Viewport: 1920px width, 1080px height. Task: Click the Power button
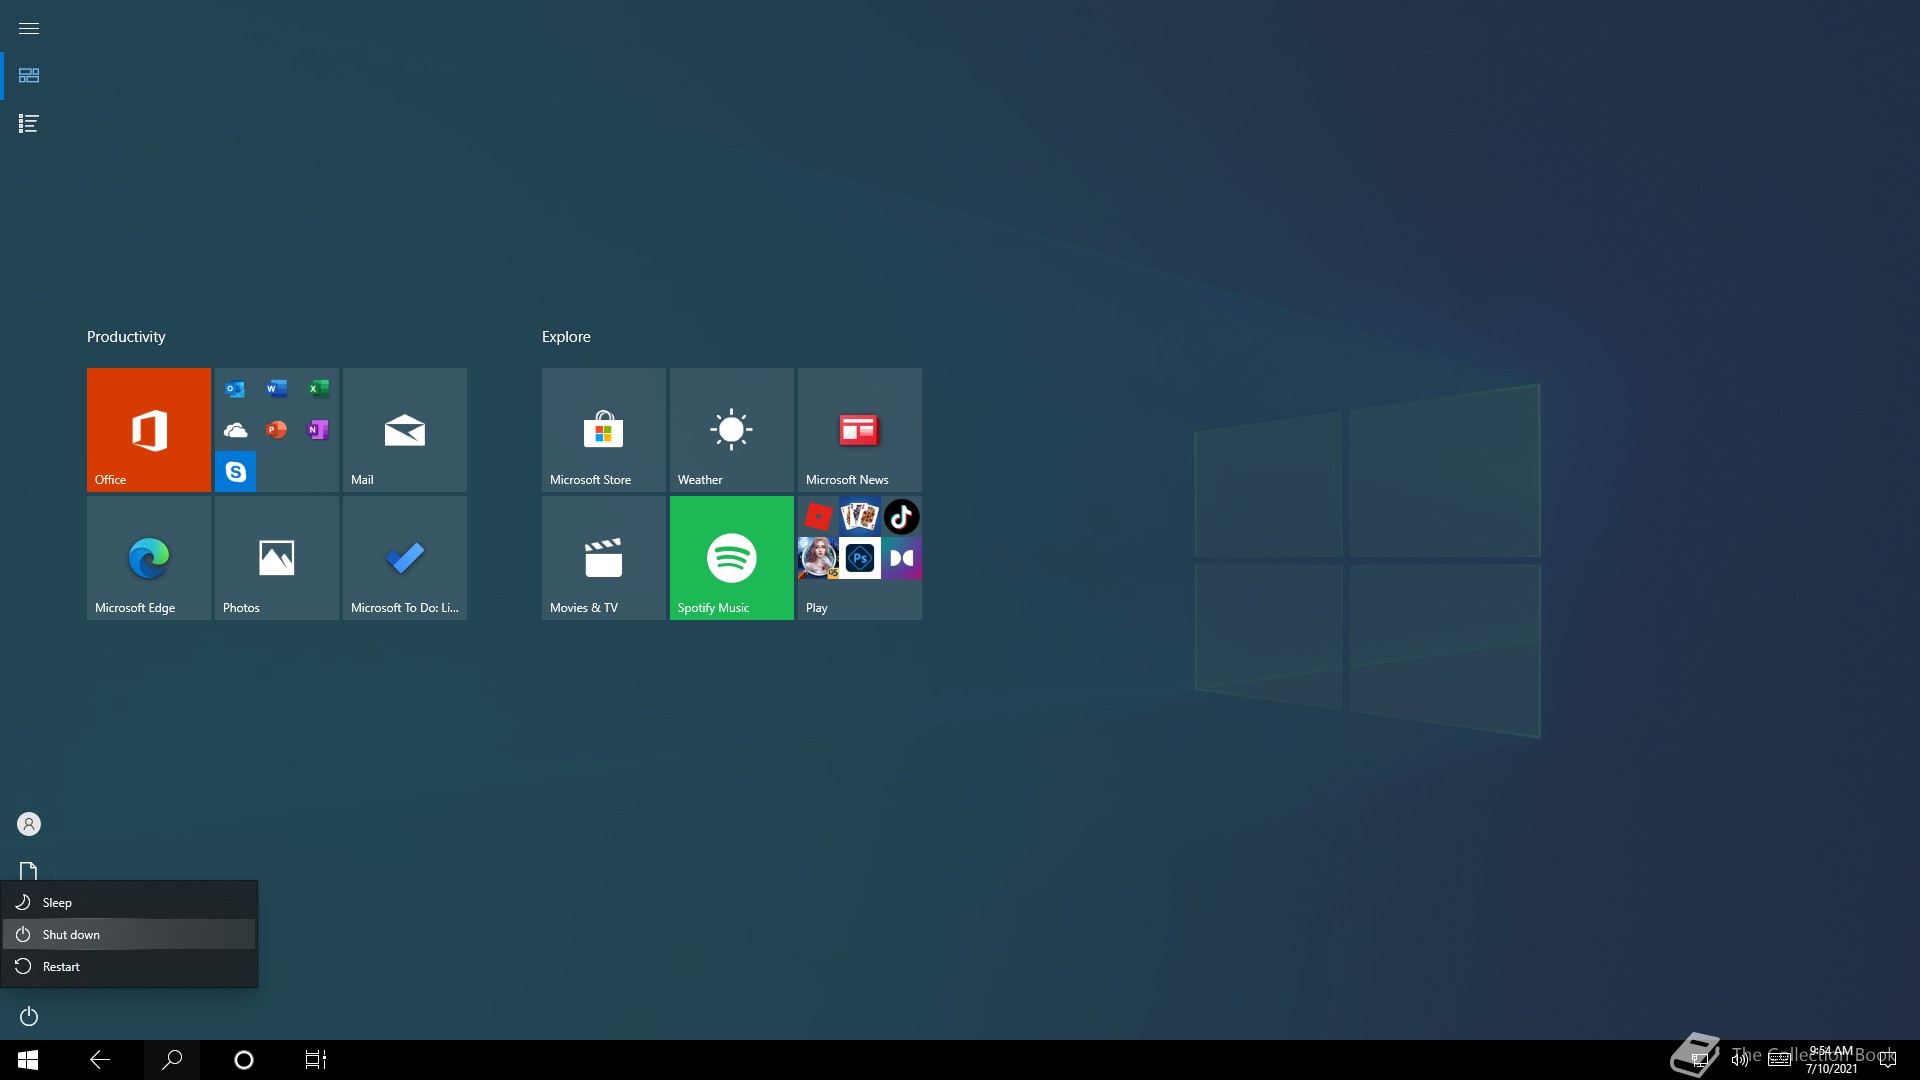pyautogui.click(x=29, y=1016)
